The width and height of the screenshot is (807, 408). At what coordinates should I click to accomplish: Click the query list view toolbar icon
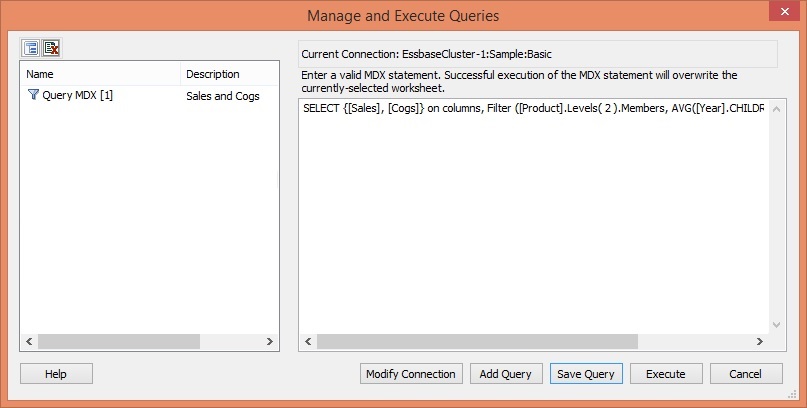(x=31, y=48)
